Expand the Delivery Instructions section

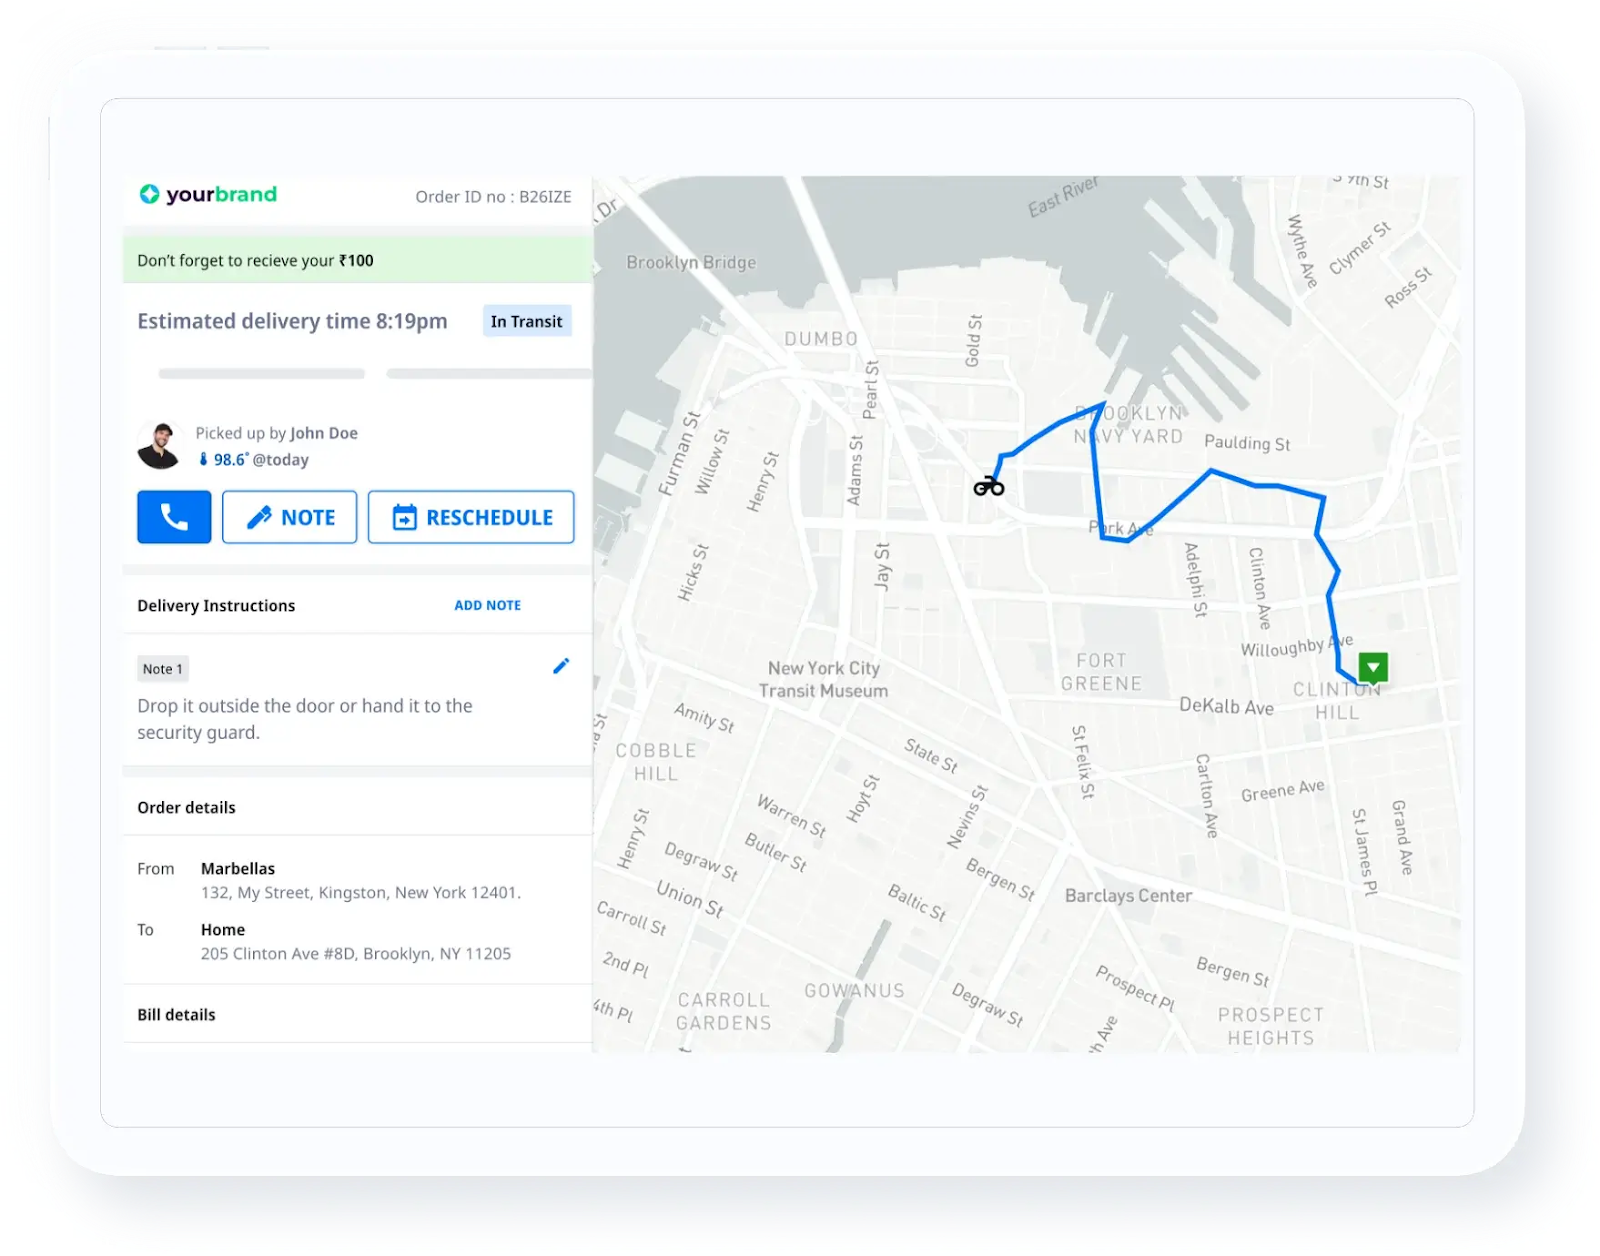click(216, 605)
